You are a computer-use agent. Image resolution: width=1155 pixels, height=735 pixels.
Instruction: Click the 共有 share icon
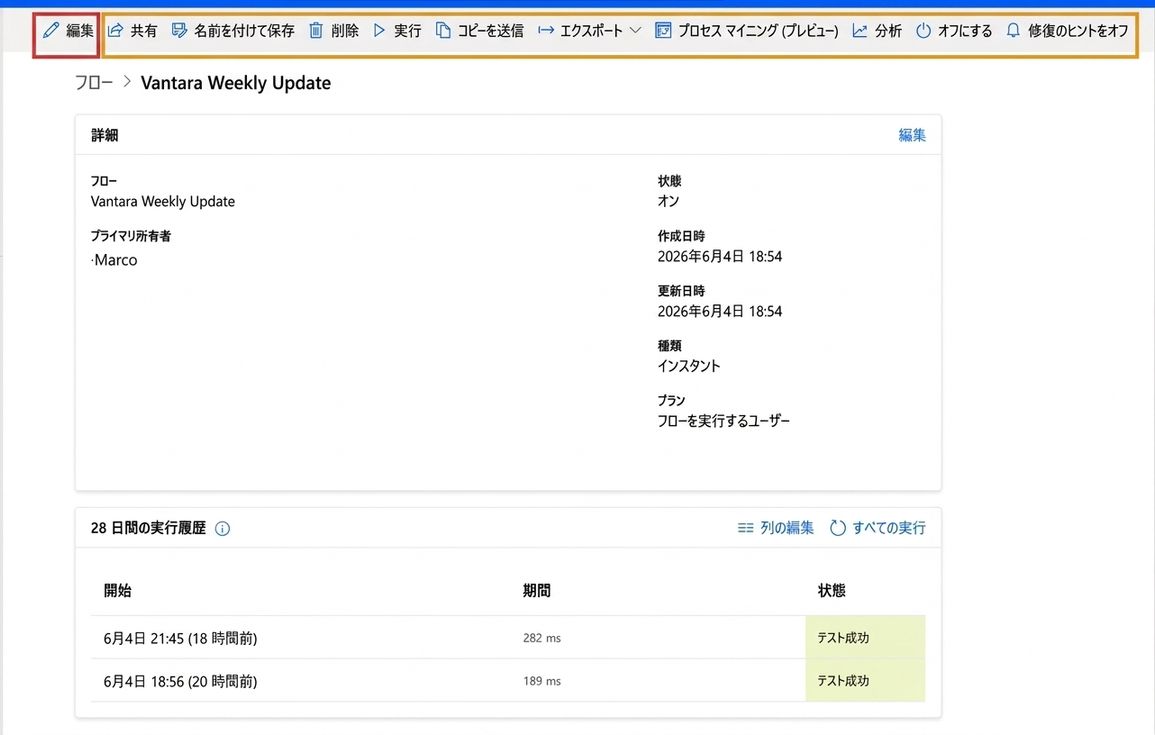(116, 30)
